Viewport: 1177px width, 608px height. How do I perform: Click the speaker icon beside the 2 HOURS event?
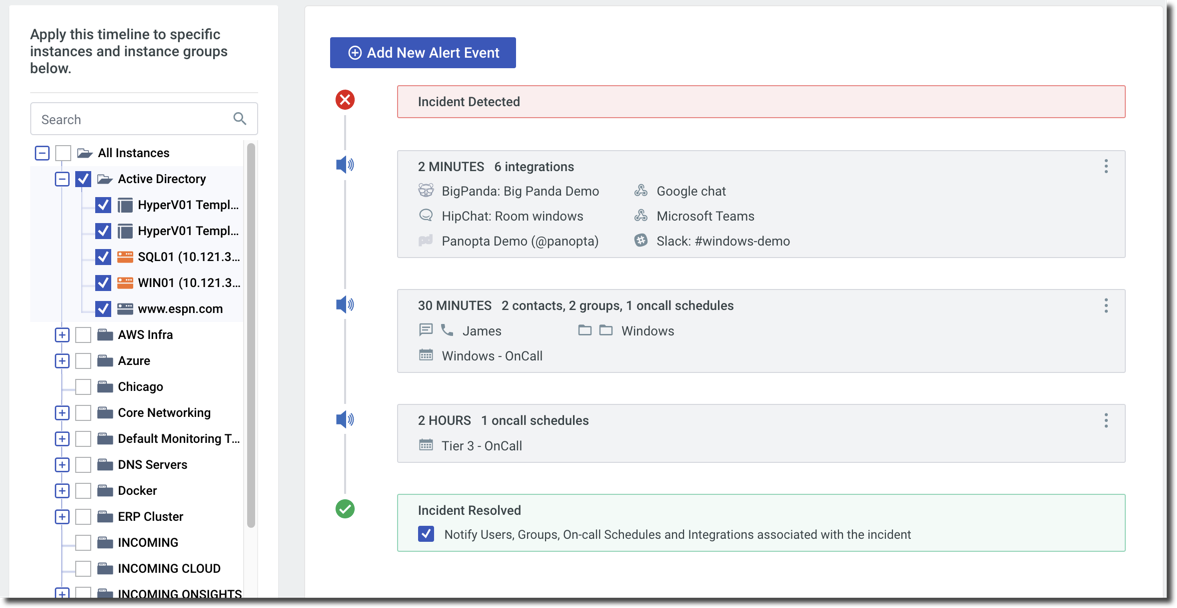pos(345,420)
